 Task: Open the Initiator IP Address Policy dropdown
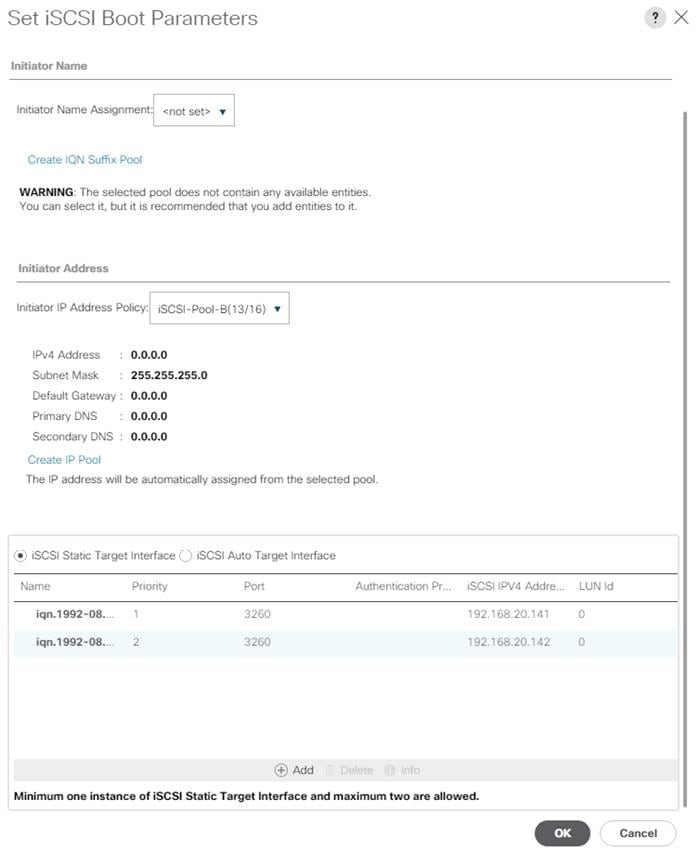tap(219, 308)
